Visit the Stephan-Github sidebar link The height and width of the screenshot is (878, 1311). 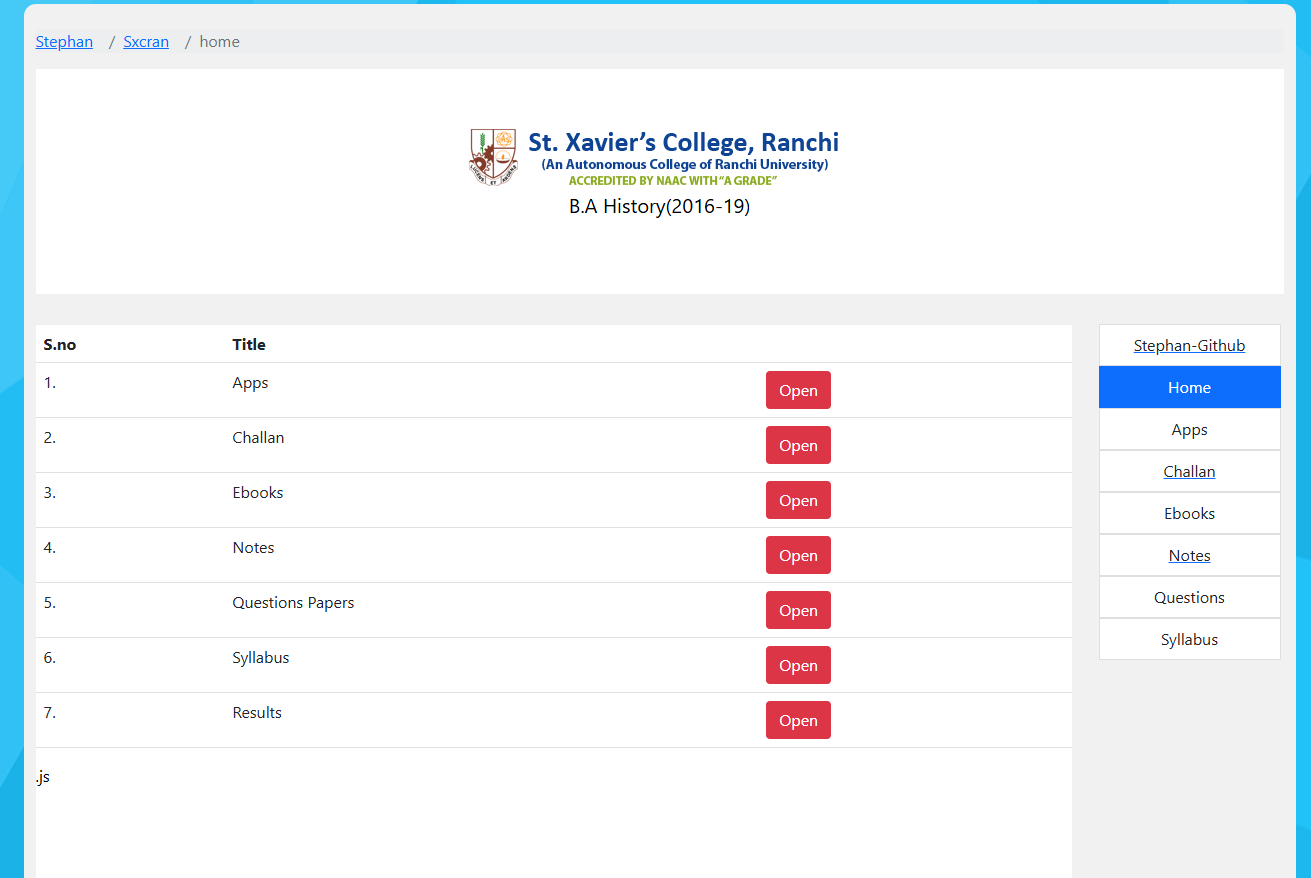(x=1189, y=346)
